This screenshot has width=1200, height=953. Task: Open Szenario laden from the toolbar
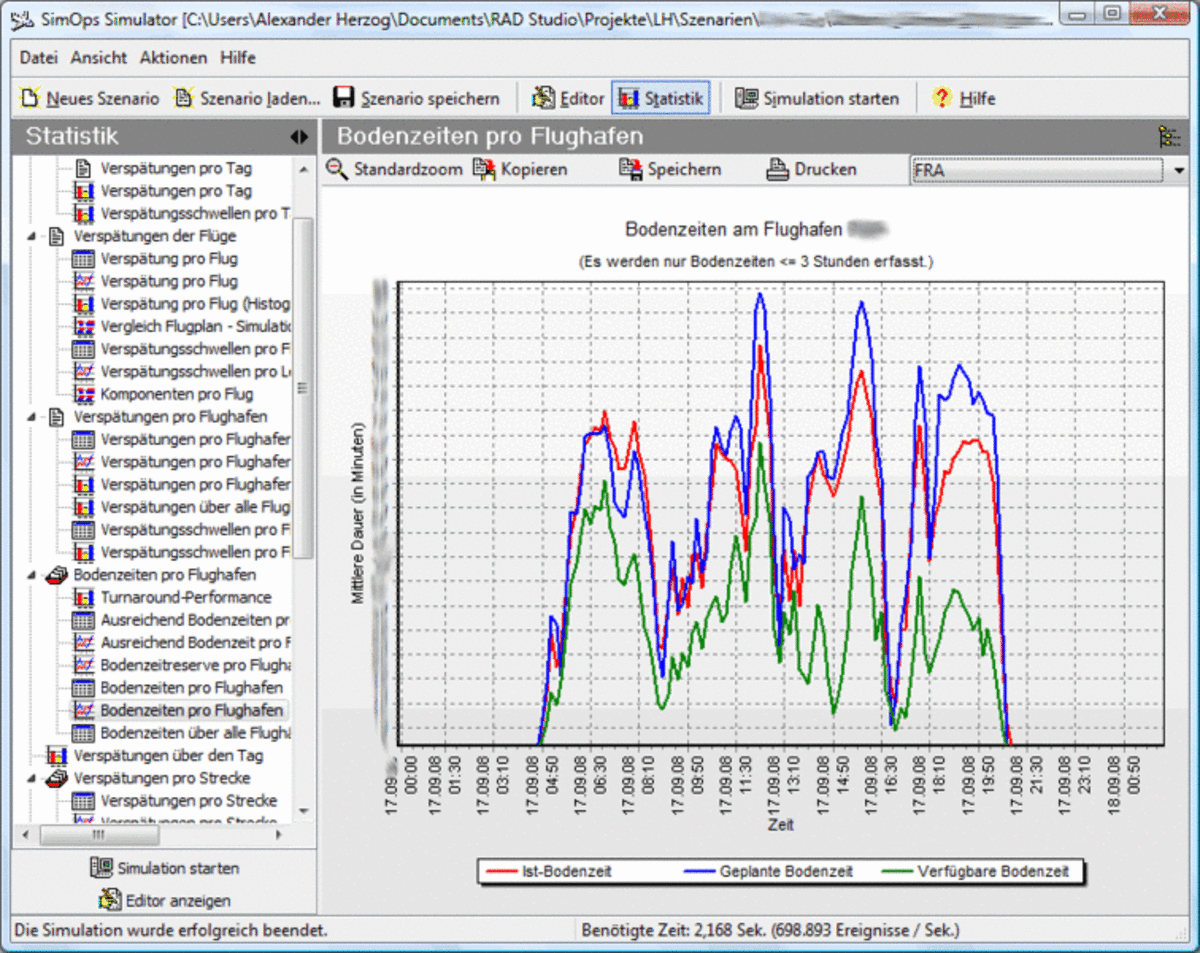(x=184, y=98)
